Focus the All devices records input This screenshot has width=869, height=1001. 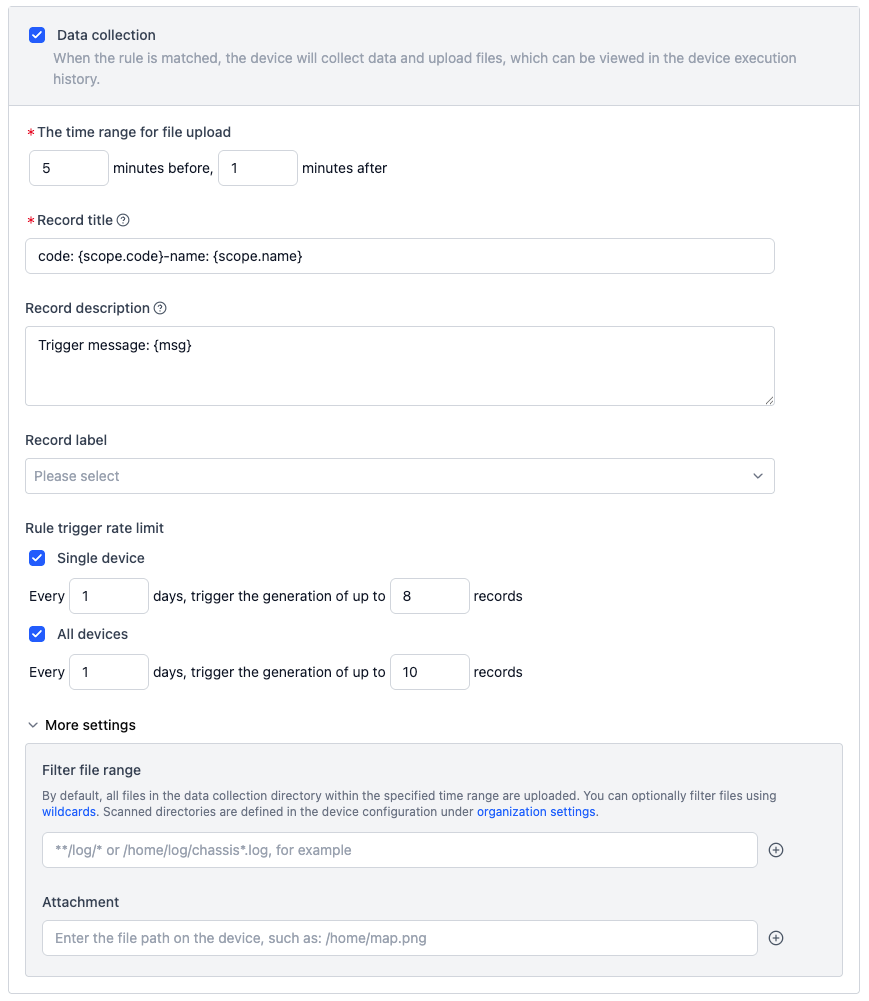pyautogui.click(x=430, y=672)
